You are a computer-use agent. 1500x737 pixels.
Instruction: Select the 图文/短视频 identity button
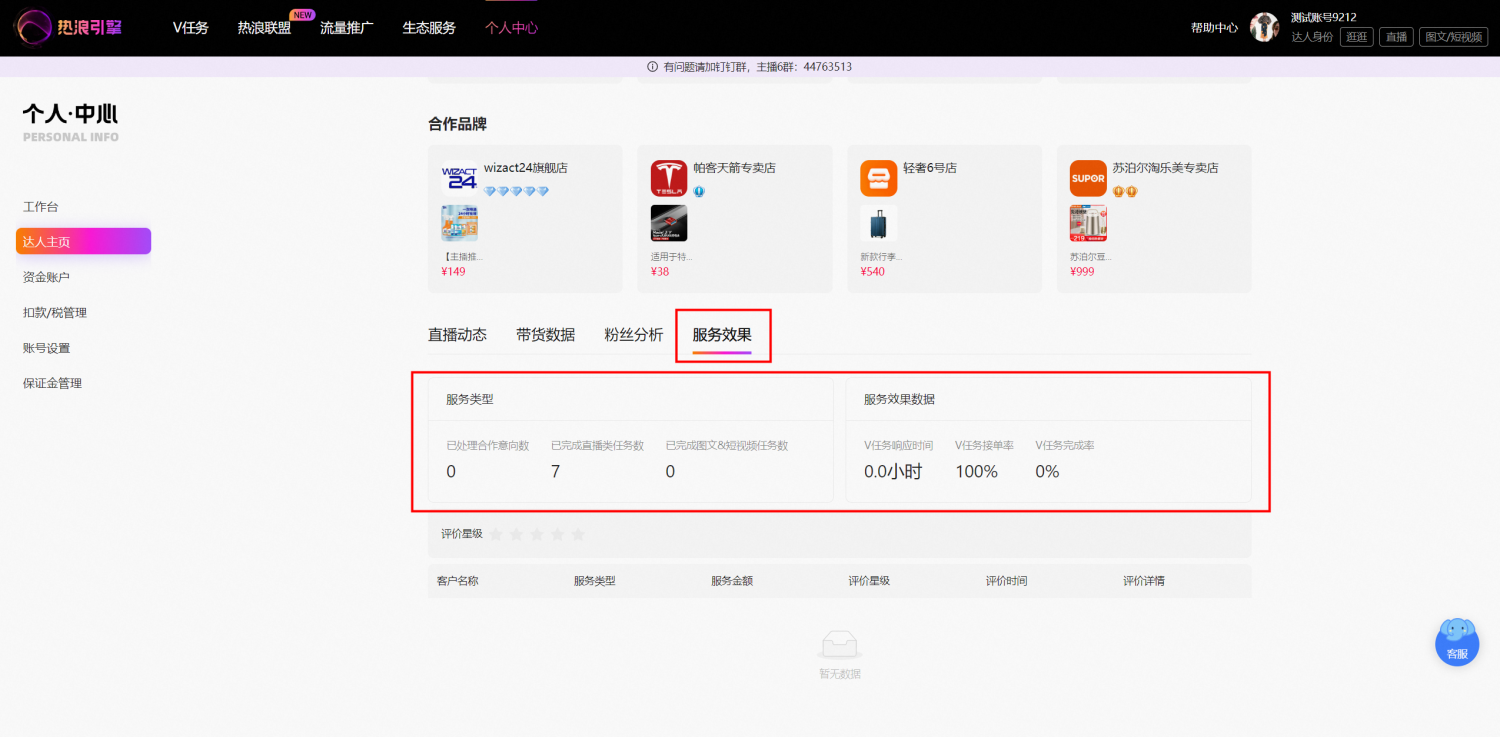tap(1454, 37)
